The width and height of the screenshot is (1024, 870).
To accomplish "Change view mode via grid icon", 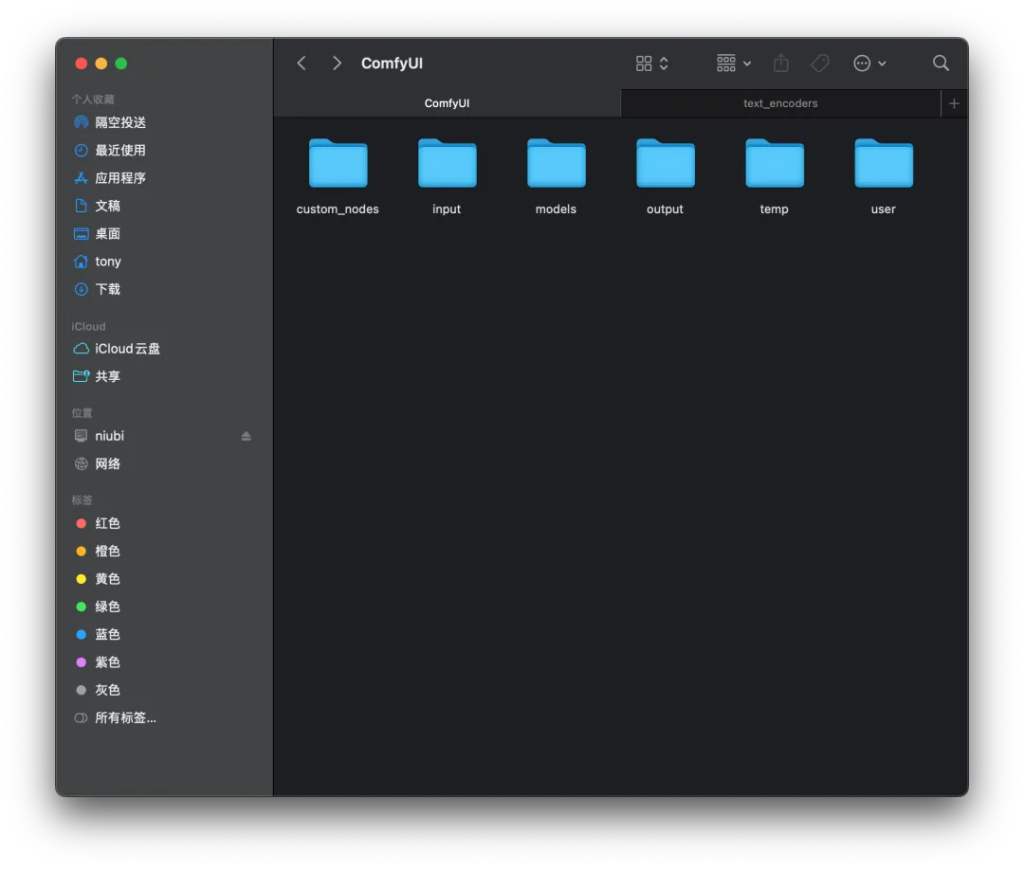I will point(652,63).
